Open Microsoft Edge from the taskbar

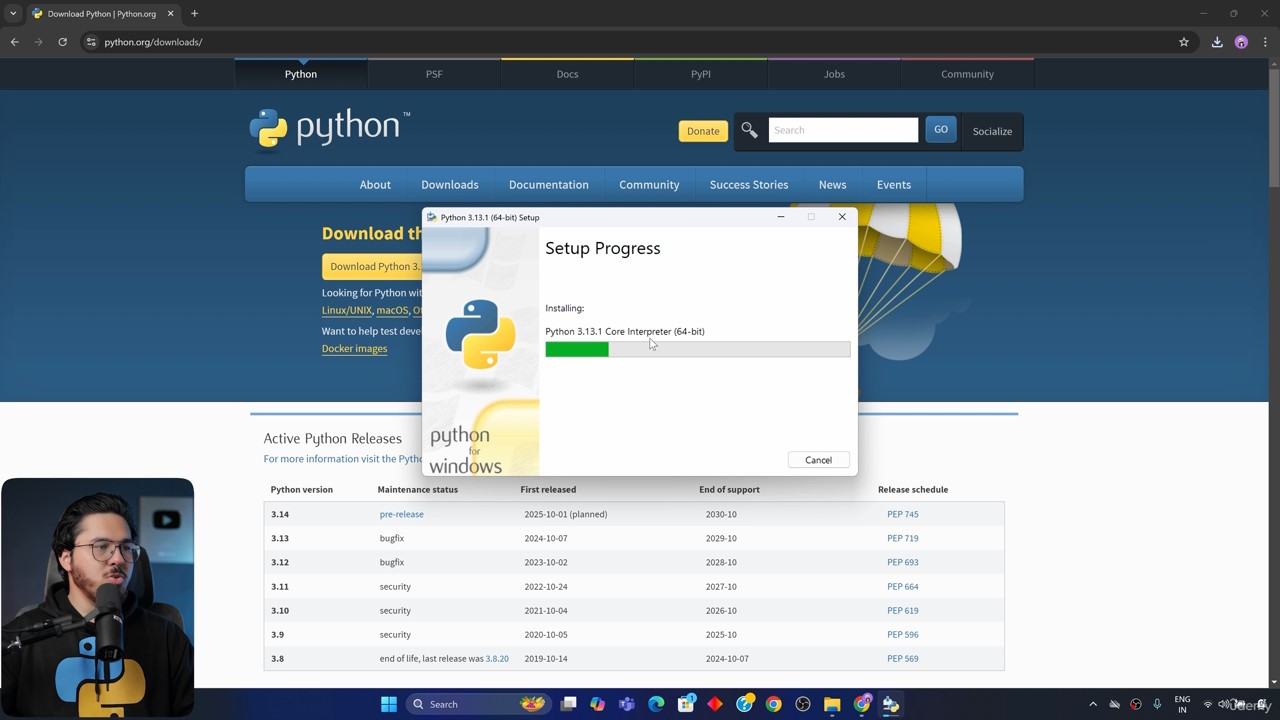pyautogui.click(x=656, y=704)
